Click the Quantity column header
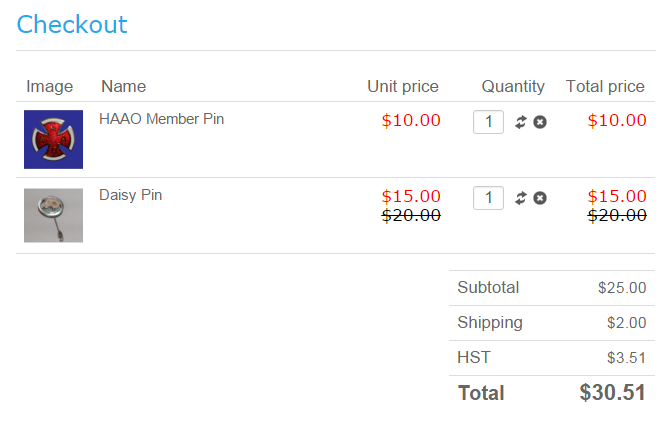This screenshot has width=669, height=421. click(x=513, y=87)
